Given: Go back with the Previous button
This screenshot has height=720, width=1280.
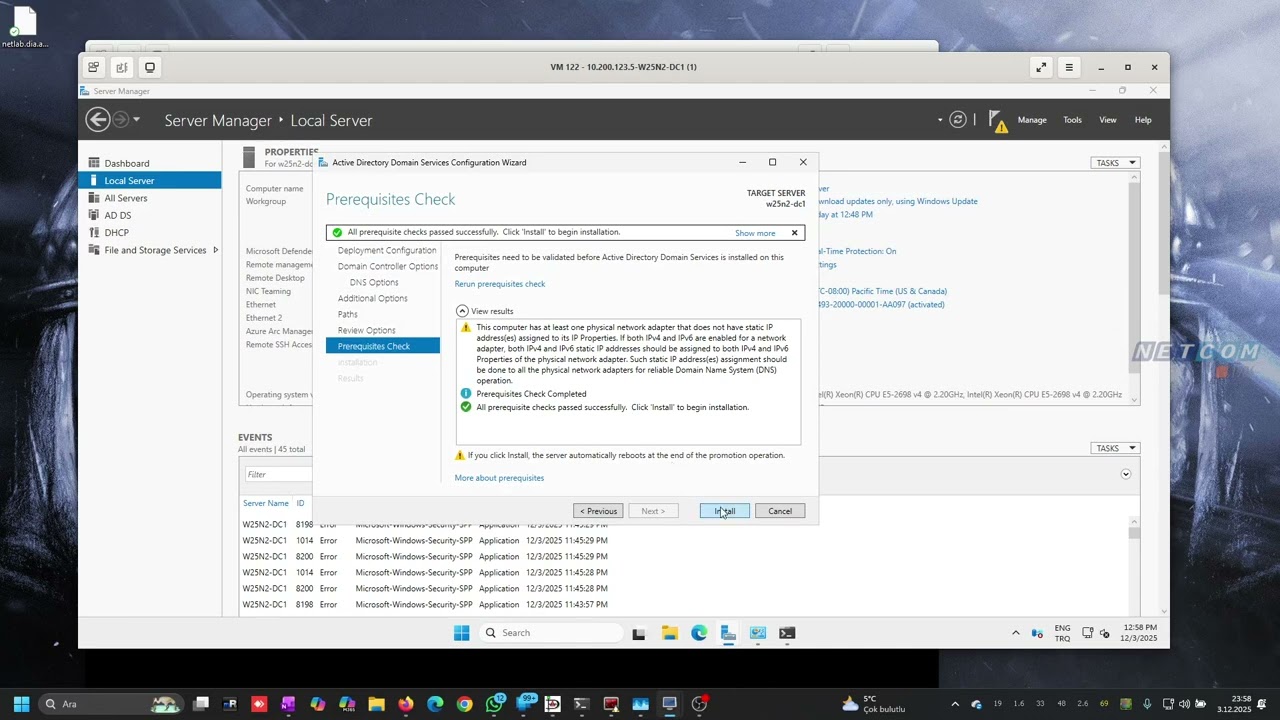Looking at the screenshot, I should pos(598,511).
